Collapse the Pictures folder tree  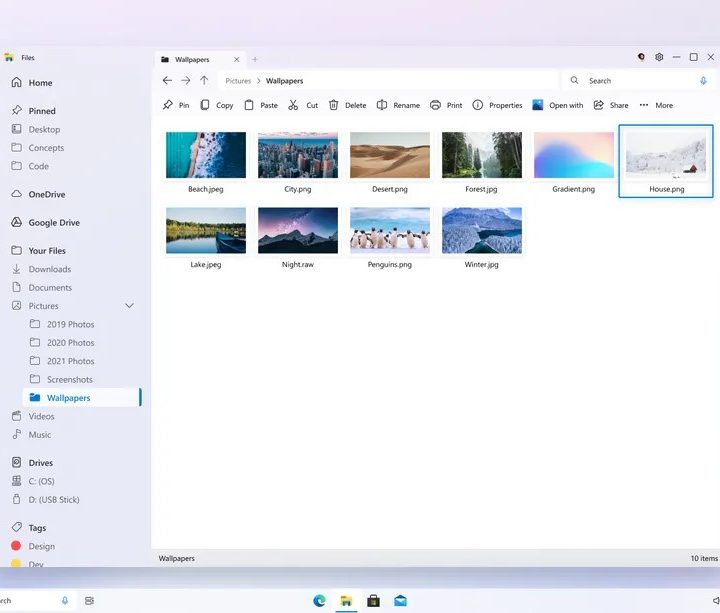(x=129, y=306)
